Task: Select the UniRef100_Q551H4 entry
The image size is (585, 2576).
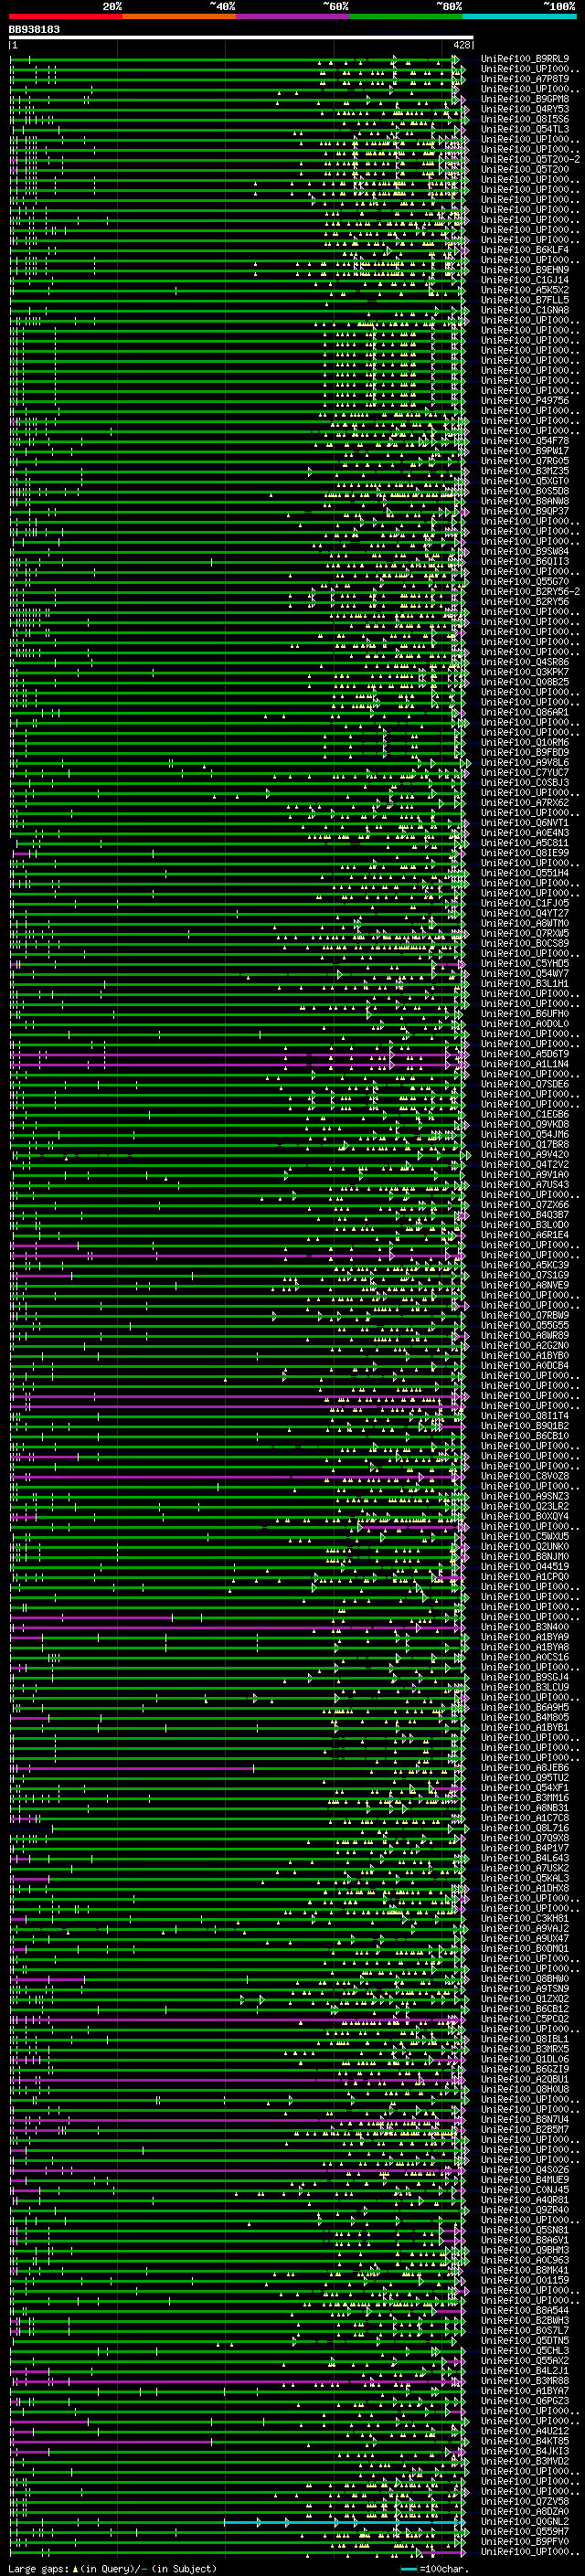Action: pyautogui.click(x=525, y=873)
